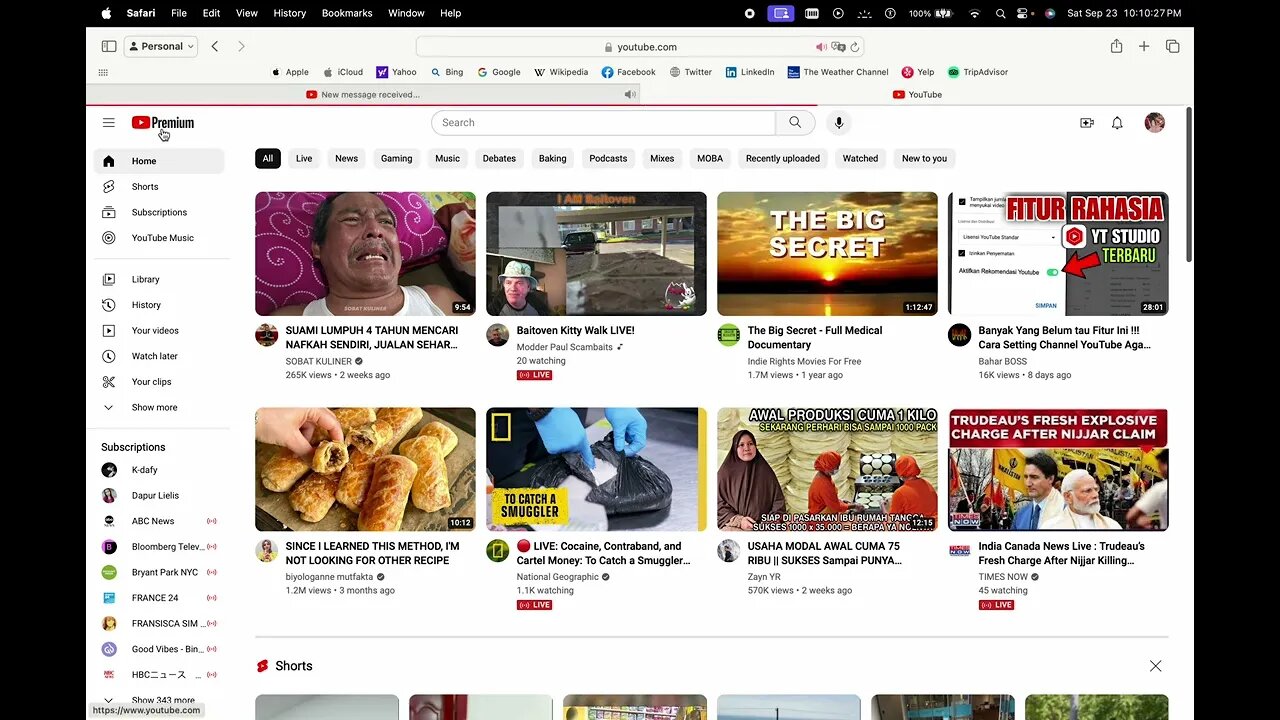Mute the audio in the address bar
The image size is (1280, 720).
[x=821, y=47]
